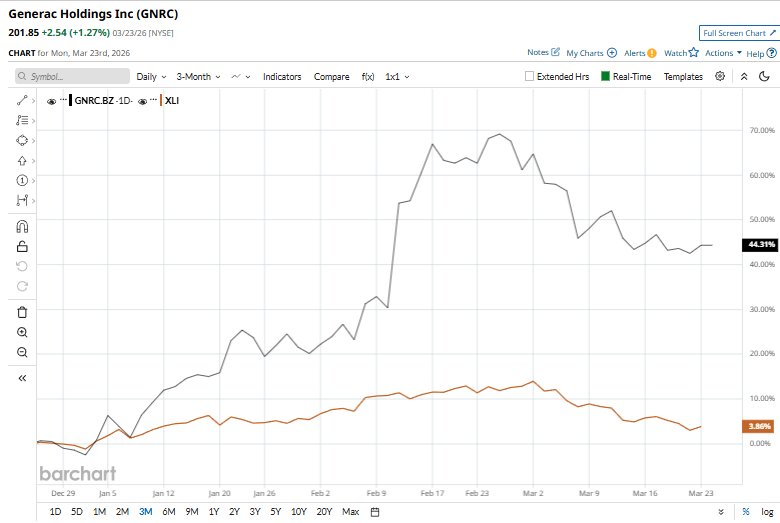
Task: Open the Compare menu
Action: (331, 77)
